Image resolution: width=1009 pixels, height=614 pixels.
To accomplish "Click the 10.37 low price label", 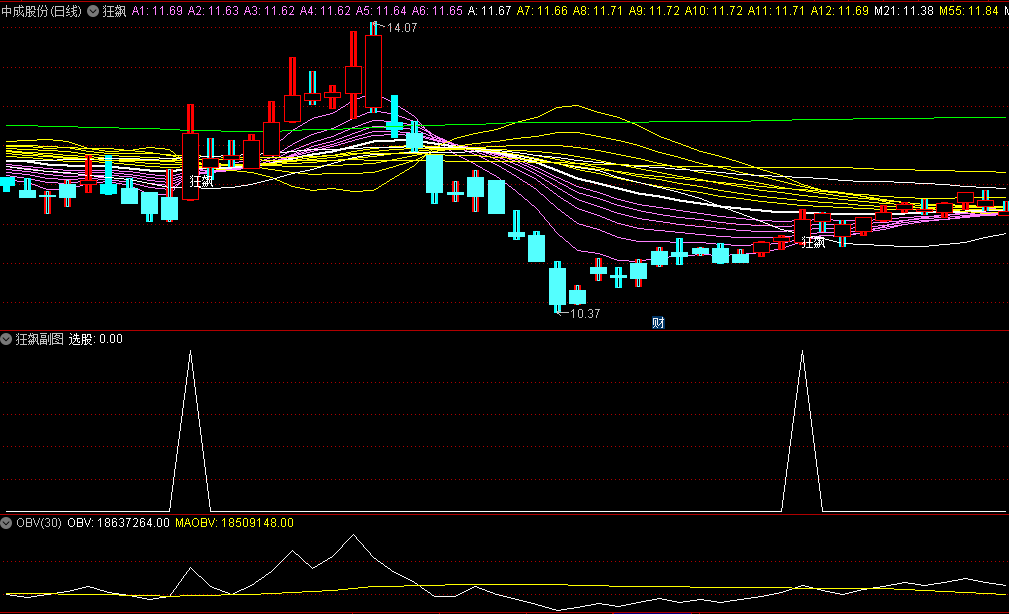I will (x=585, y=313).
